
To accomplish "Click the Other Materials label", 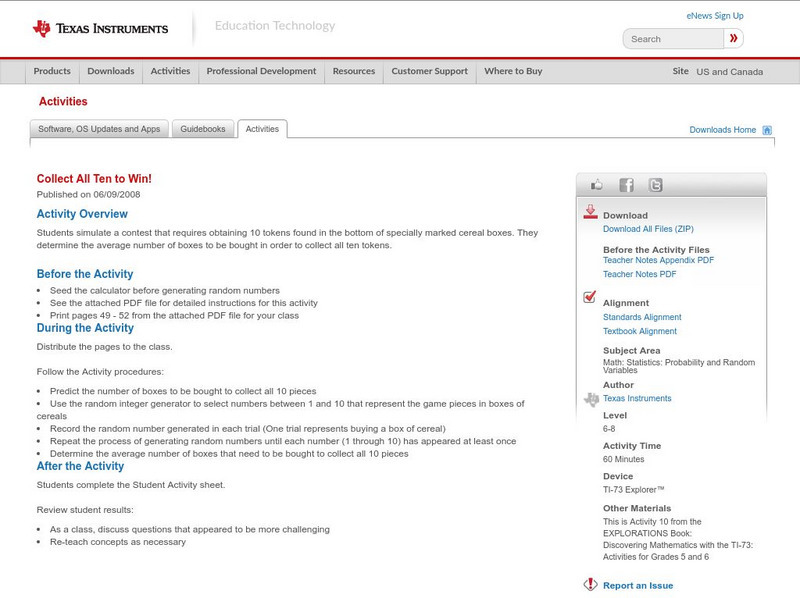I will (x=637, y=508).
